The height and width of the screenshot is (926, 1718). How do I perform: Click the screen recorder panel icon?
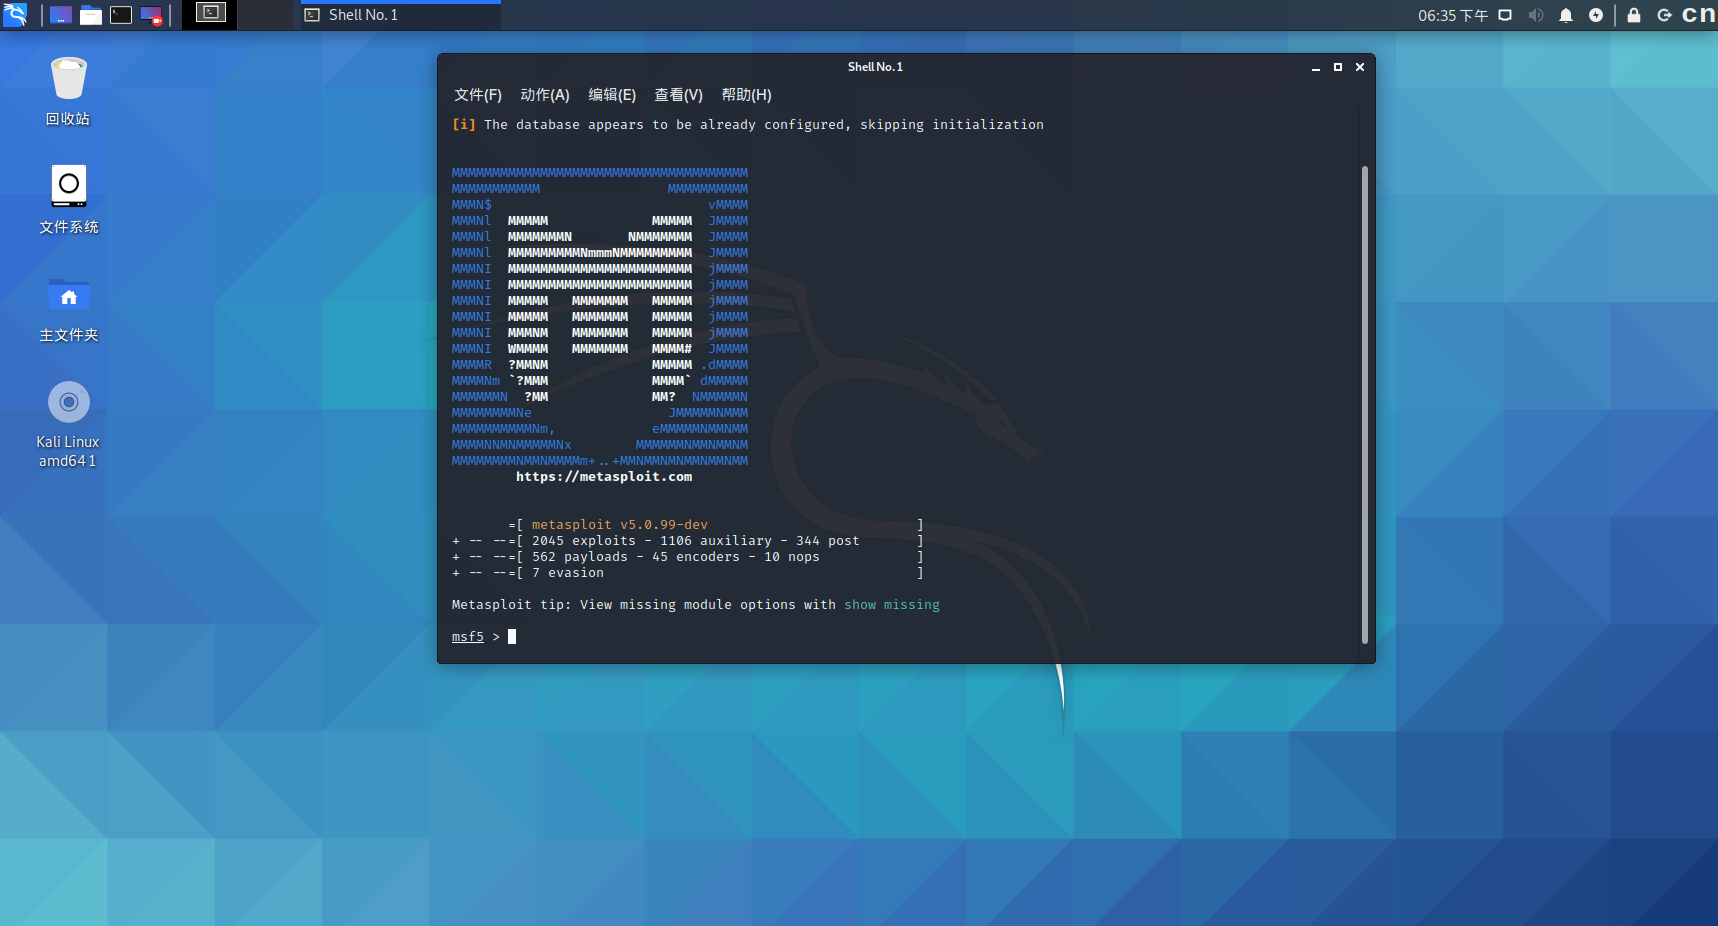151,15
